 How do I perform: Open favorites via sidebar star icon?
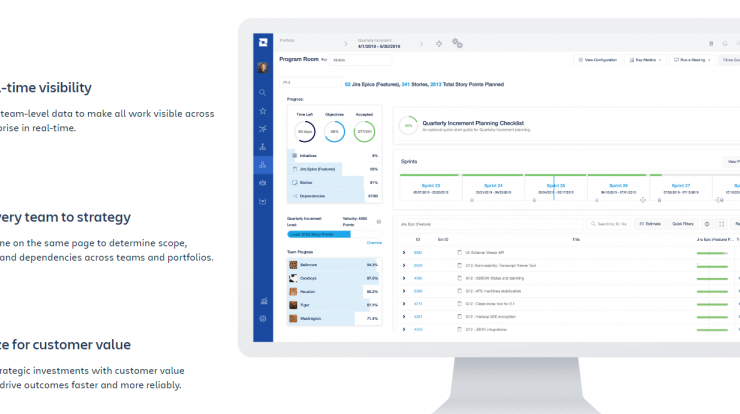[x=262, y=111]
